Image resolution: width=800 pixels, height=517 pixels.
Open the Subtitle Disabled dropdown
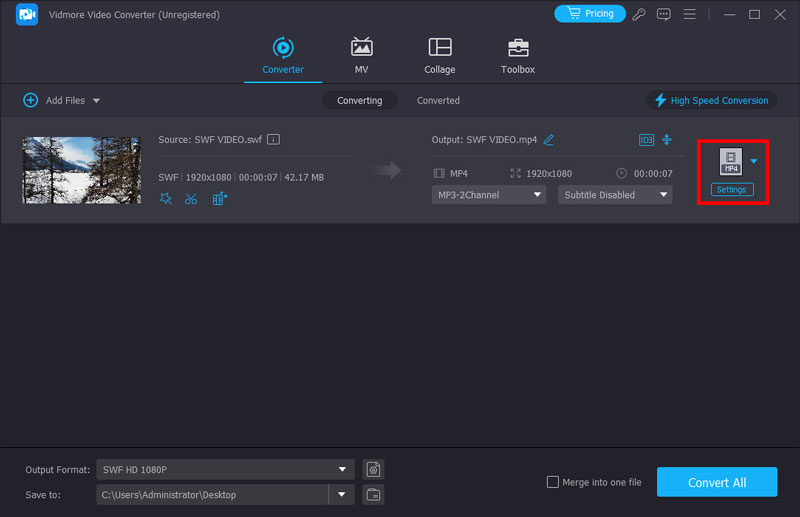(615, 195)
